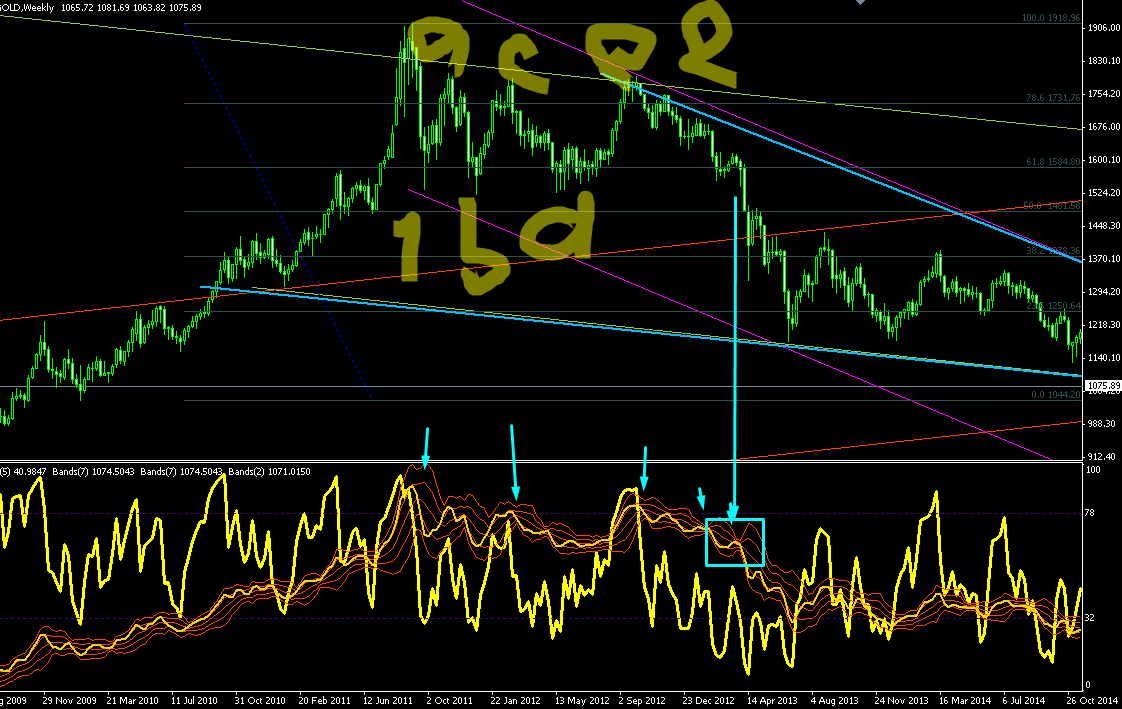Click the (5) 40.9847 indicator value label
This screenshot has height=709, width=1122.
point(24,471)
